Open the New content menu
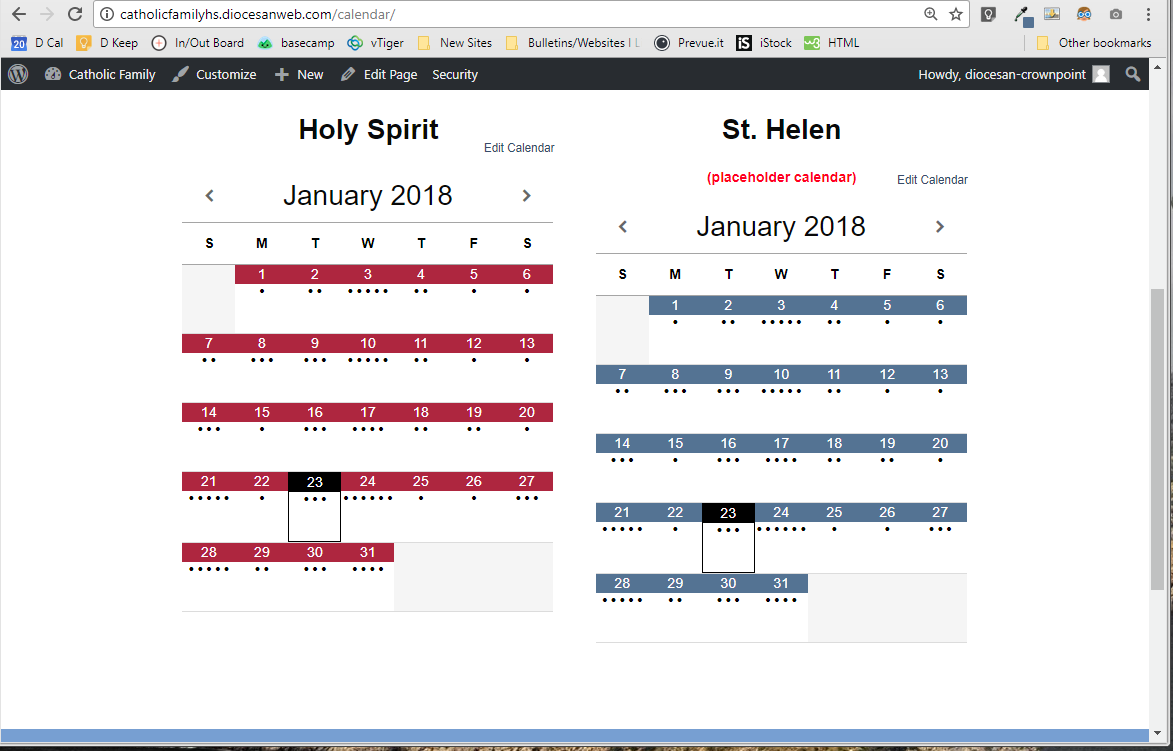 click(x=299, y=74)
